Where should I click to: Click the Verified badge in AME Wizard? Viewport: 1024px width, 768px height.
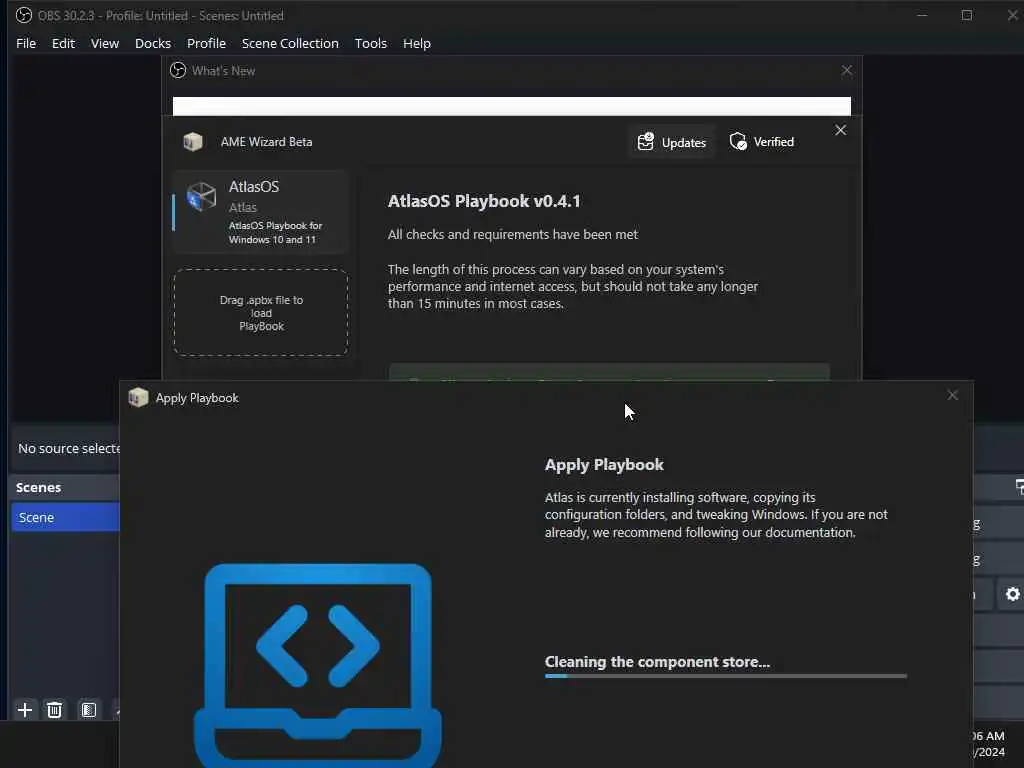[762, 142]
